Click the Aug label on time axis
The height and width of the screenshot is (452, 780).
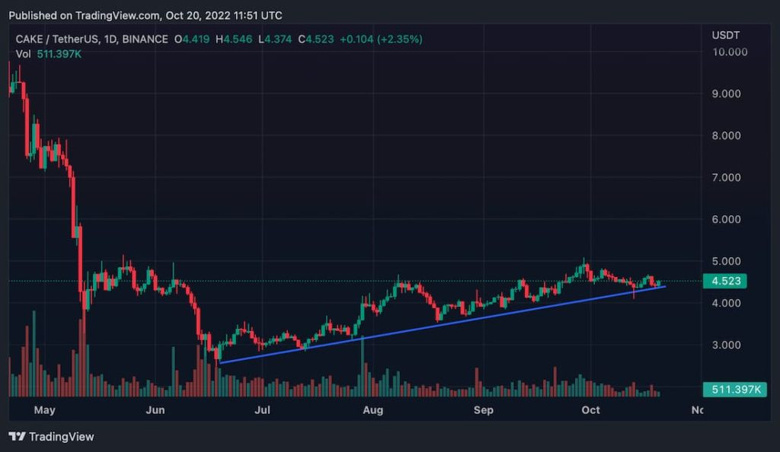click(x=373, y=409)
